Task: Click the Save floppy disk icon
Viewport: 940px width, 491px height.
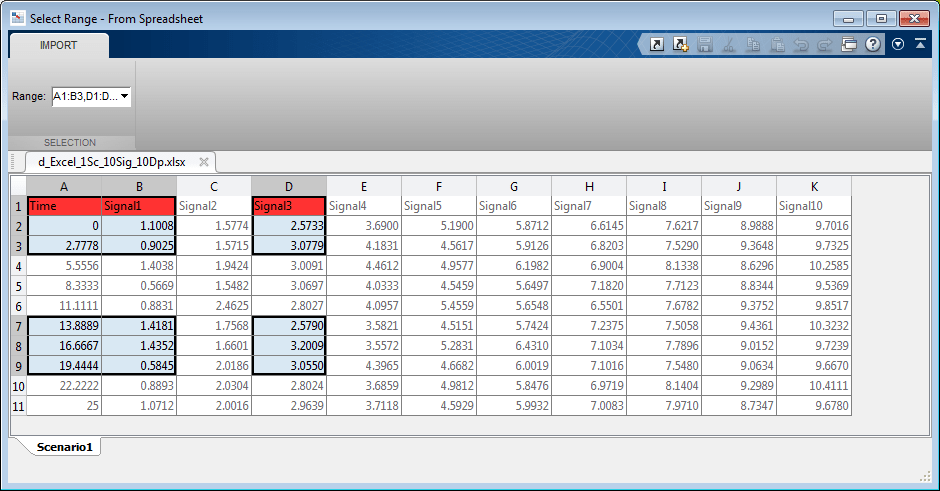Action: [705, 44]
